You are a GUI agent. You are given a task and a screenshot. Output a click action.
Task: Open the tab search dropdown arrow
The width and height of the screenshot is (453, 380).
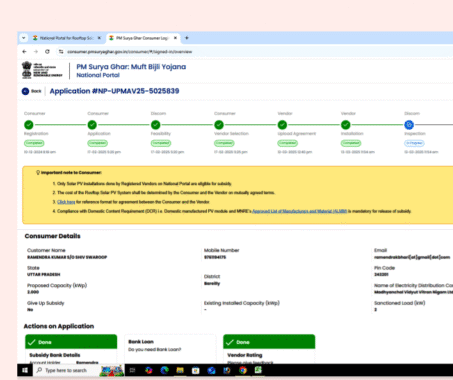[24, 38]
